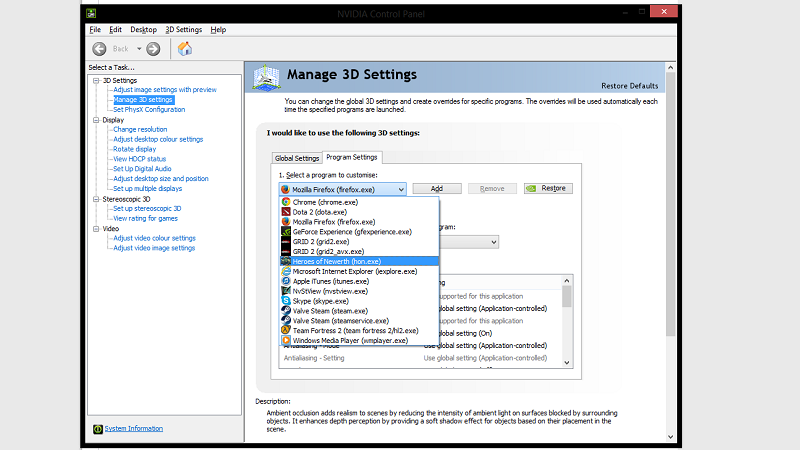The height and width of the screenshot is (450, 800).
Task: Select the Mozilla Firefox icon in dropdown list
Action: pyautogui.click(x=286, y=222)
